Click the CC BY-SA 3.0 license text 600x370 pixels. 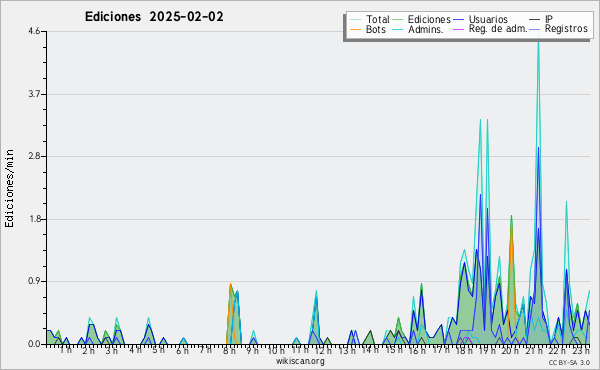(569, 362)
